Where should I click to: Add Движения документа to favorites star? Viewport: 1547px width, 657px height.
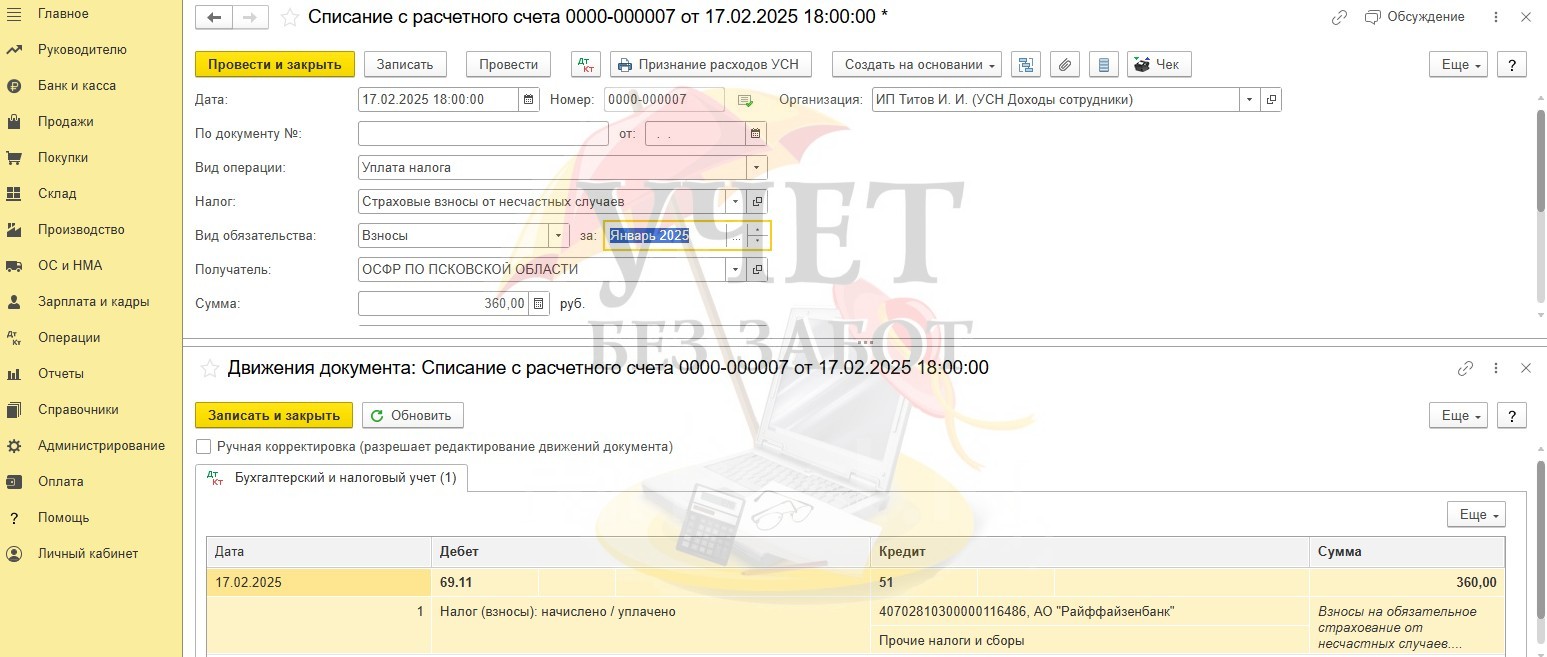click(210, 369)
